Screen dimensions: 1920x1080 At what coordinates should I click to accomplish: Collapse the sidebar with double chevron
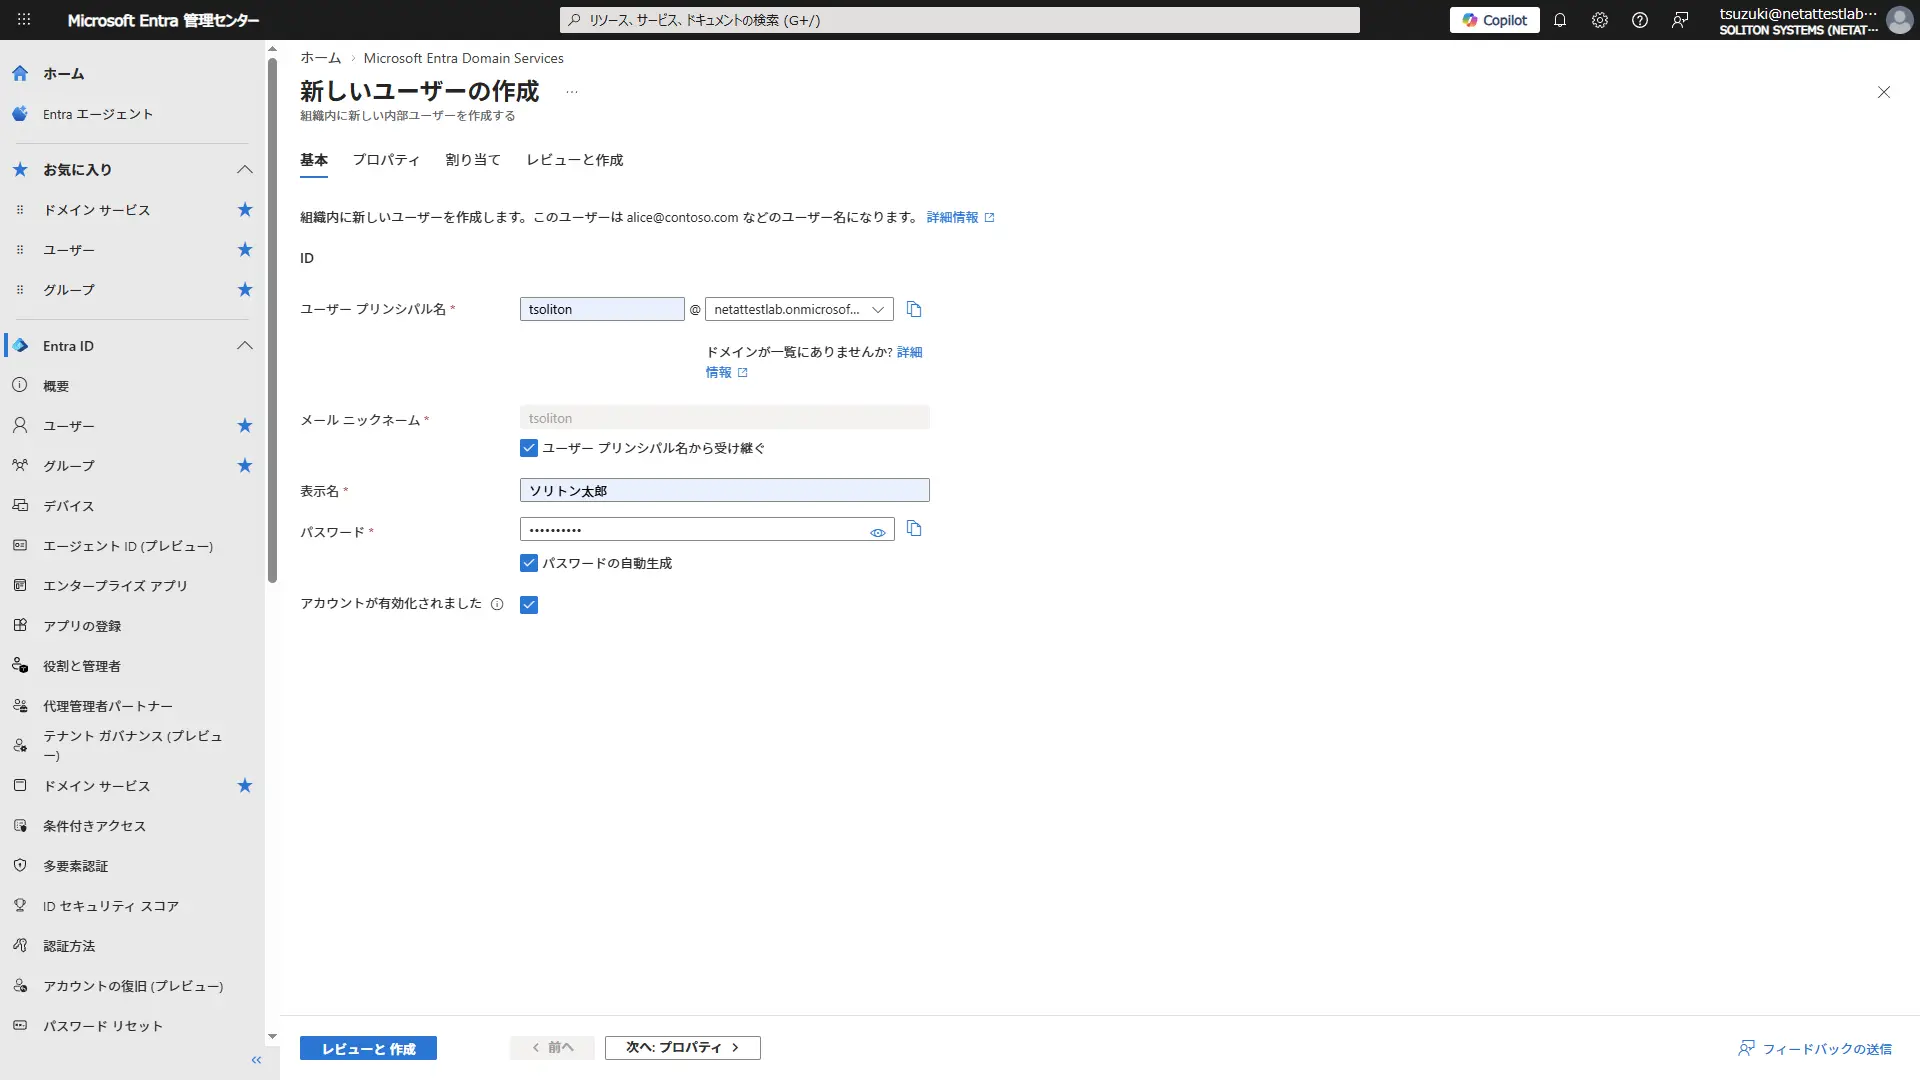[256, 1060]
